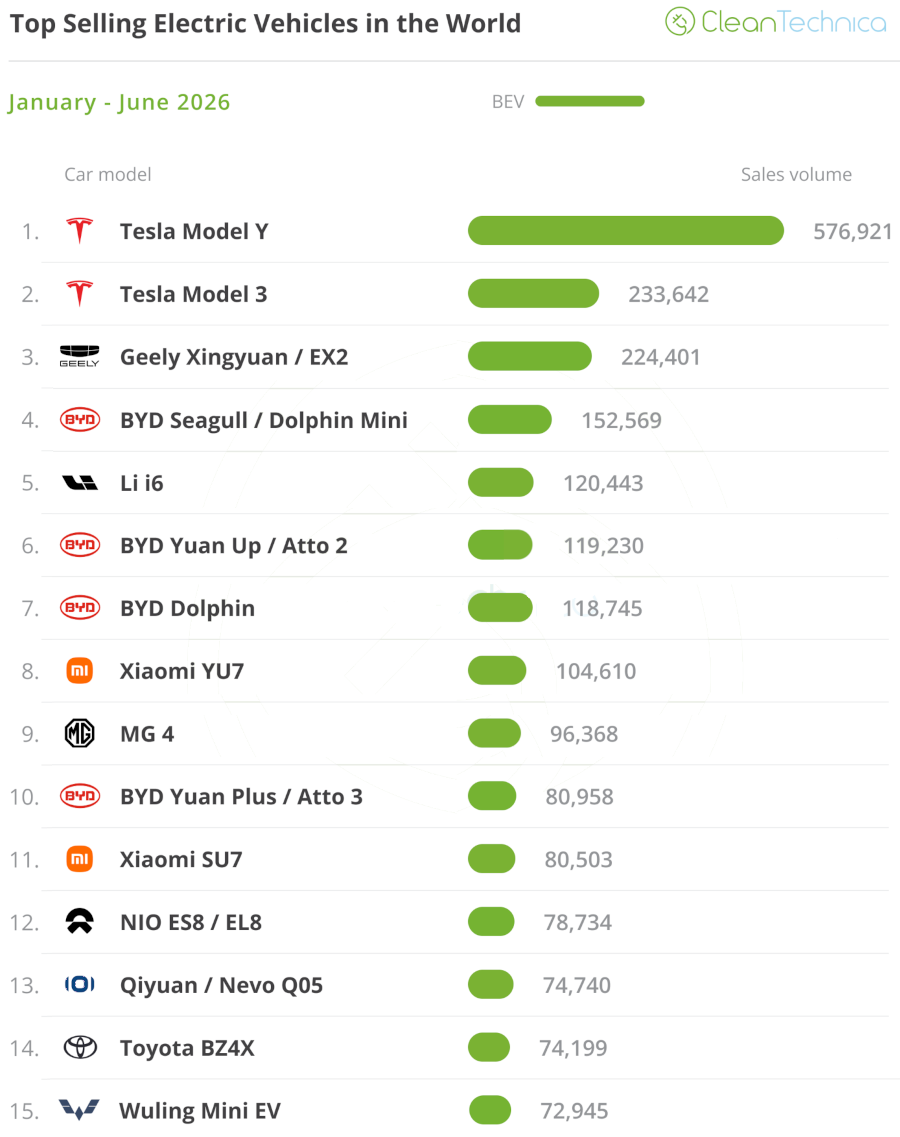Click the Wuling logo icon
Image resolution: width=900 pixels, height=1137 pixels.
click(x=79, y=1110)
